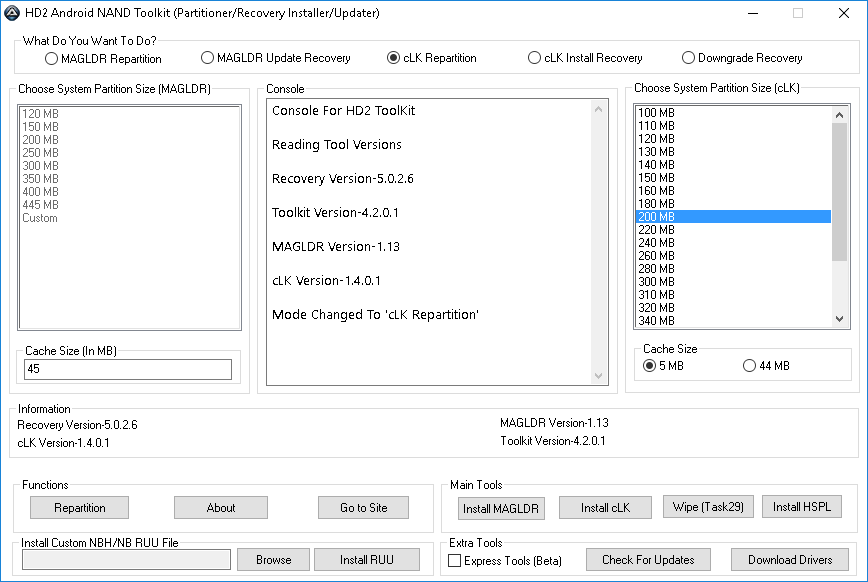868x582 pixels.
Task: Click the cLK partition list scrollbar thumb
Action: (839, 192)
